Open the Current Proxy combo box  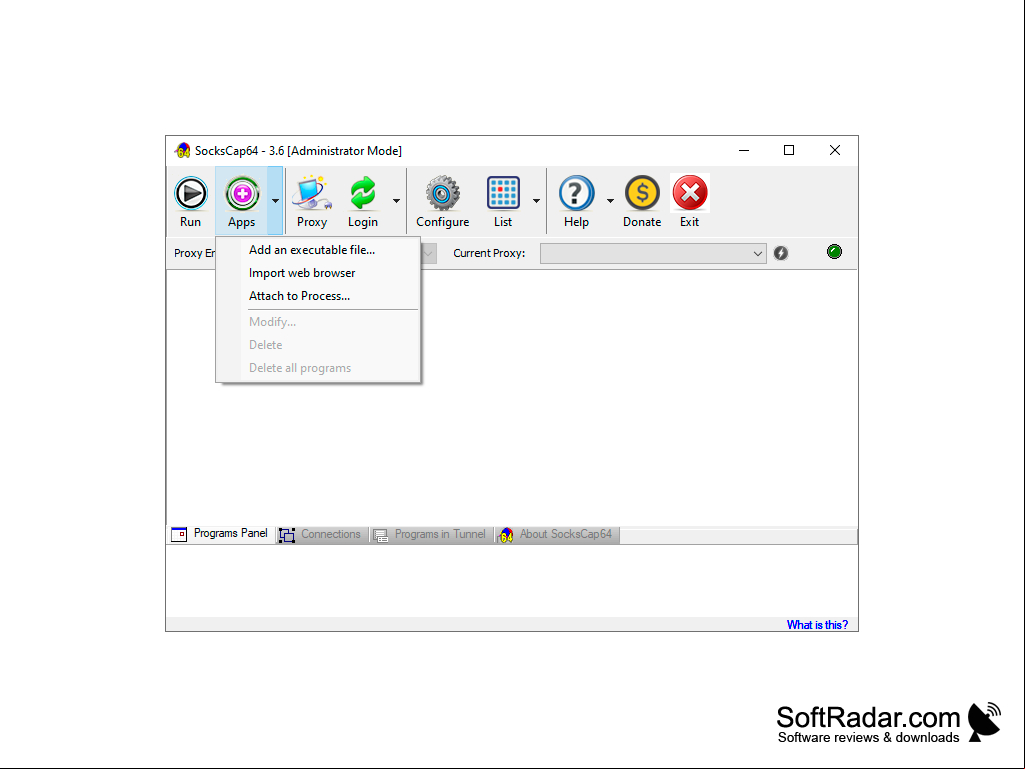point(653,253)
